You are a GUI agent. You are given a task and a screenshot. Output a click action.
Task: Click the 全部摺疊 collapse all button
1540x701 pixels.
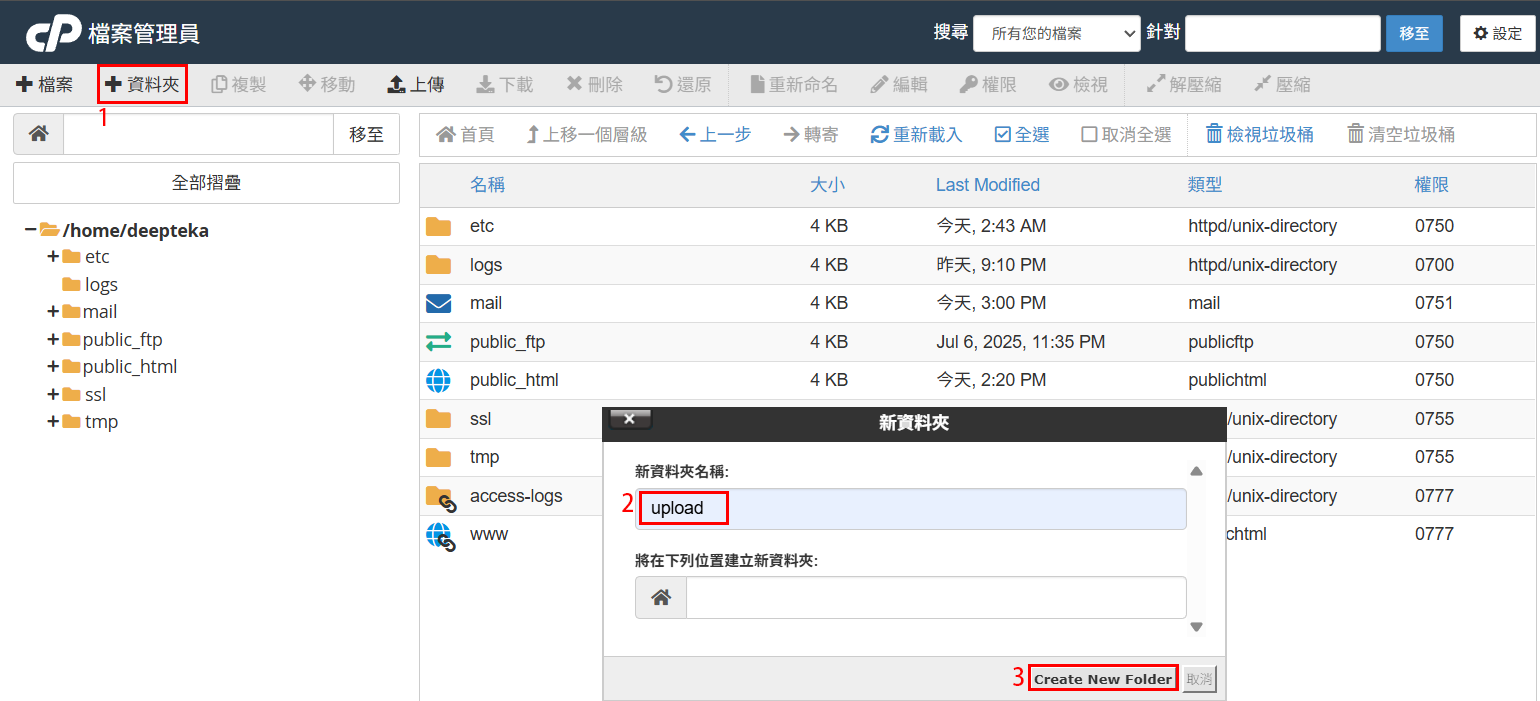click(206, 183)
